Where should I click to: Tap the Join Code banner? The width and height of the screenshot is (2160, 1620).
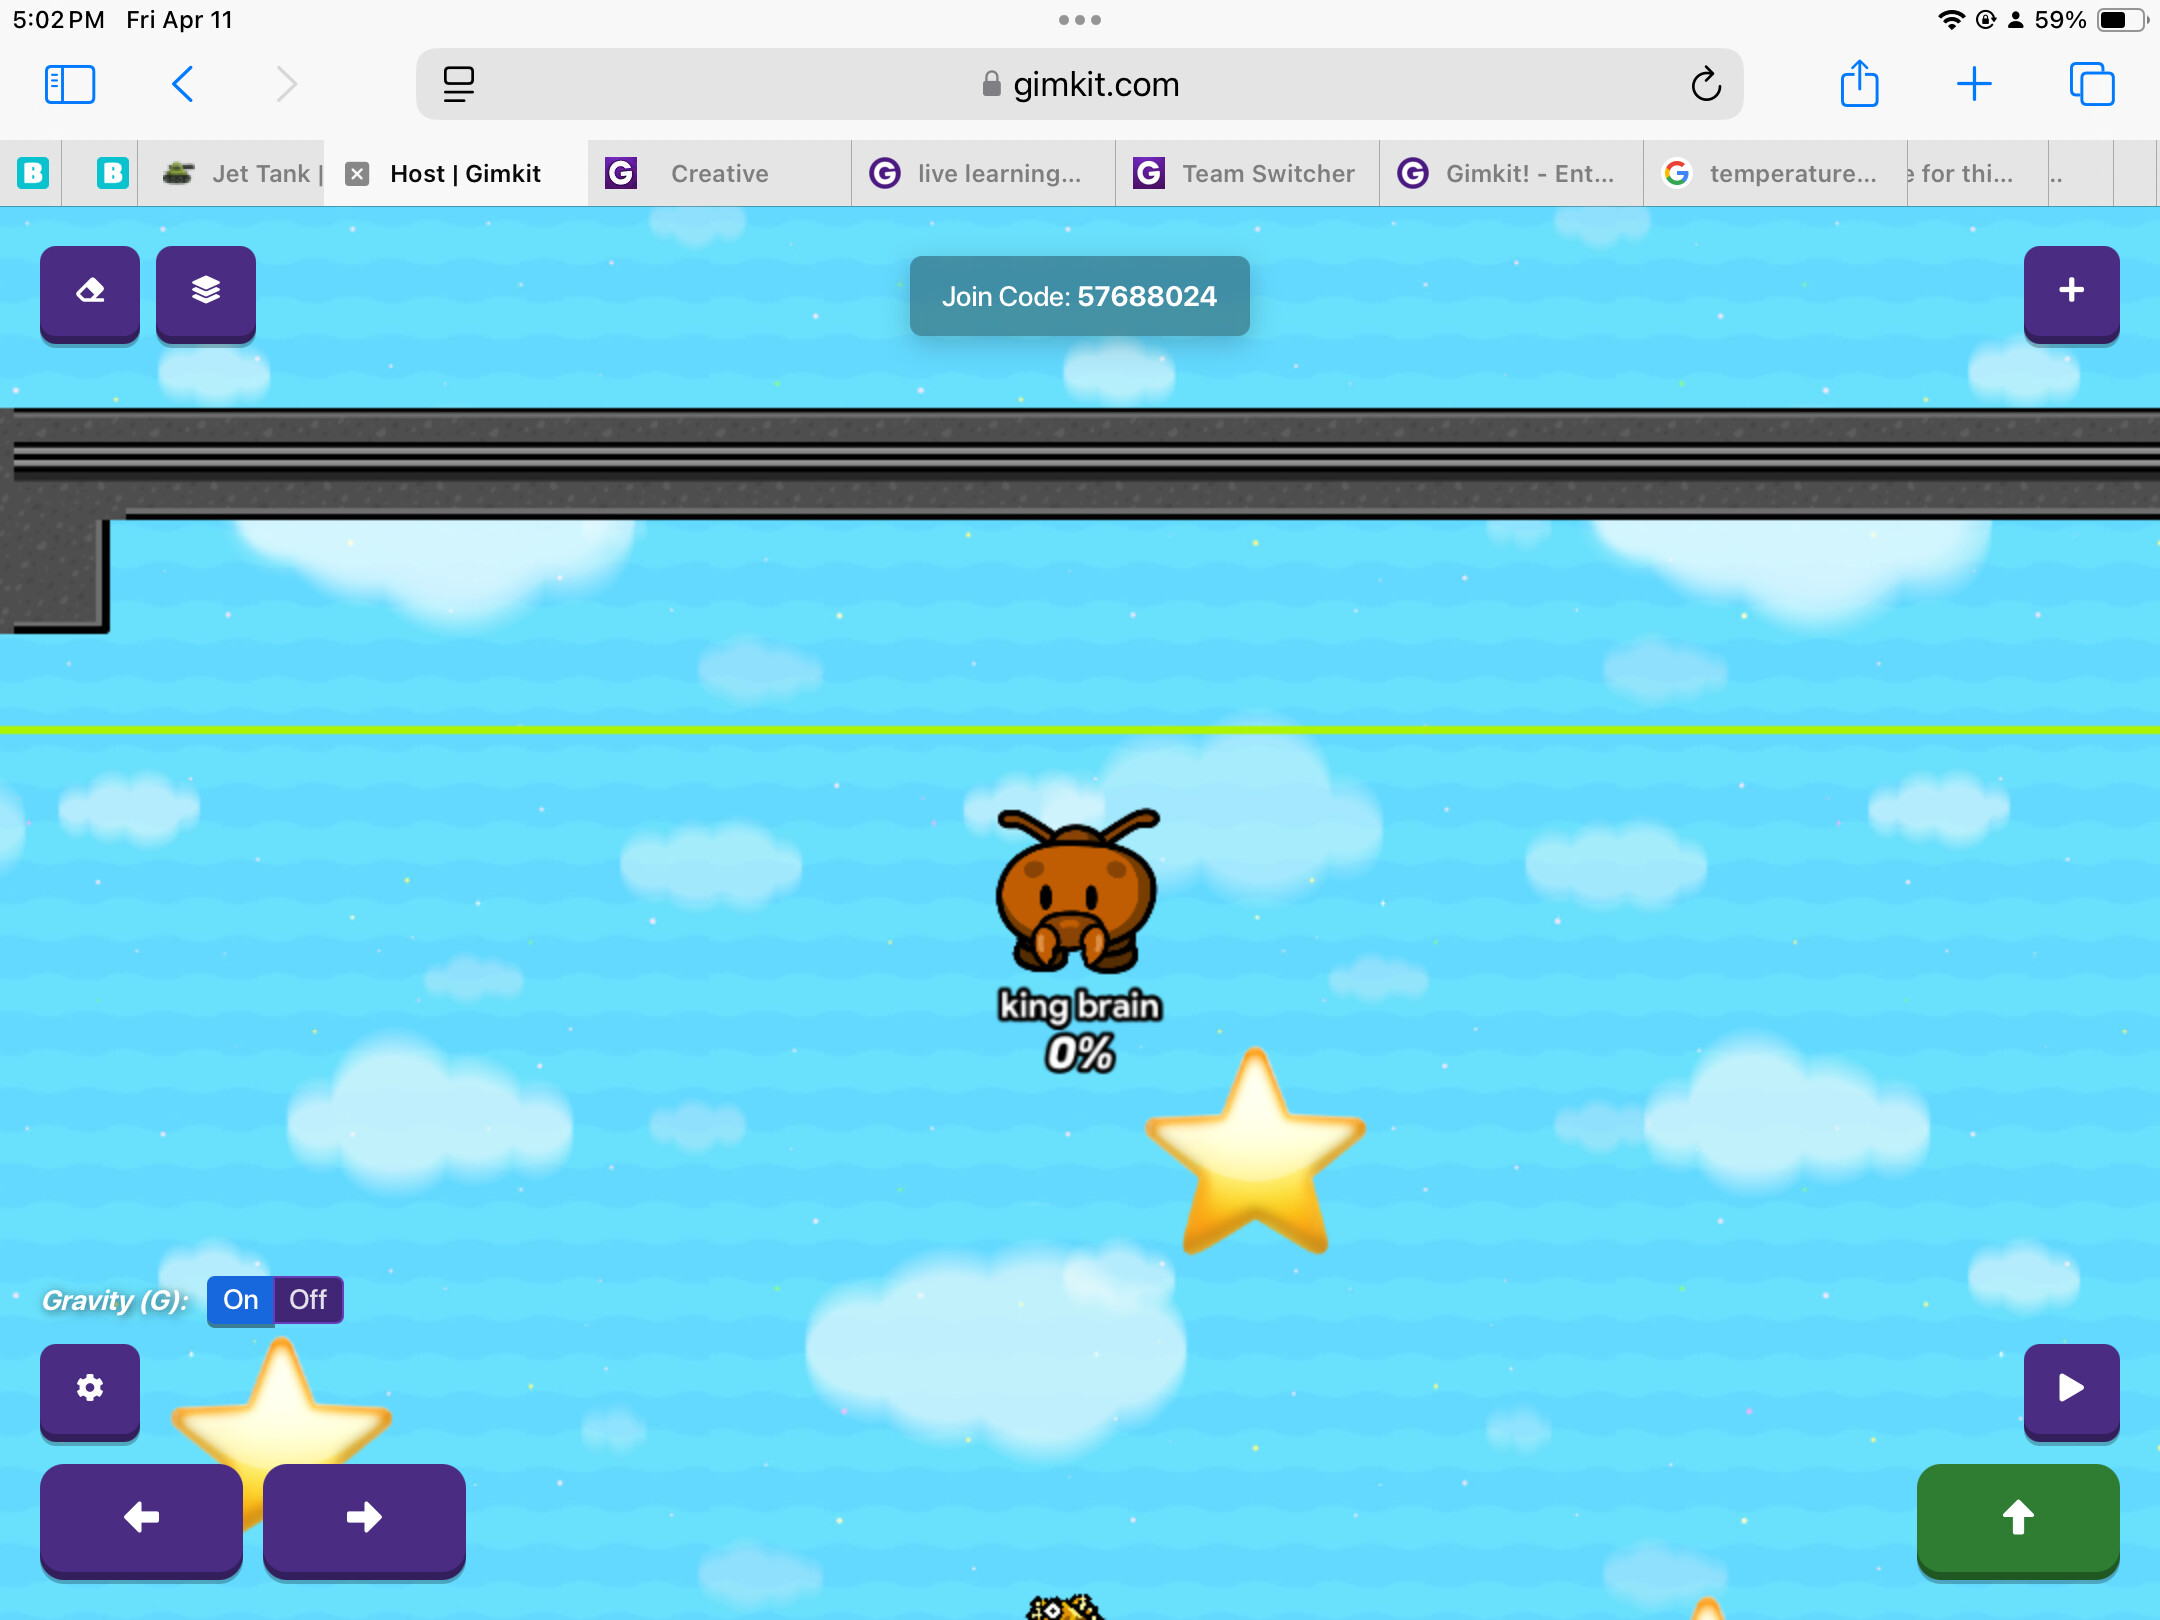click(x=1079, y=295)
